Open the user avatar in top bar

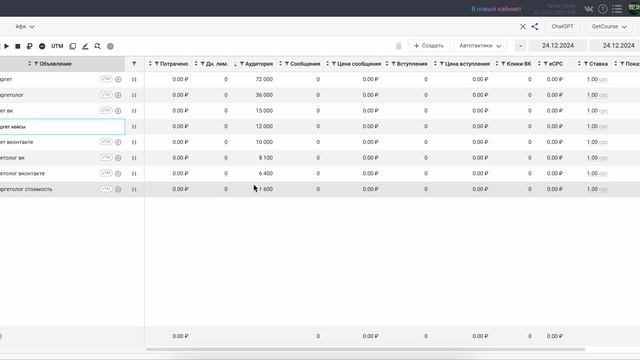(x=634, y=9)
